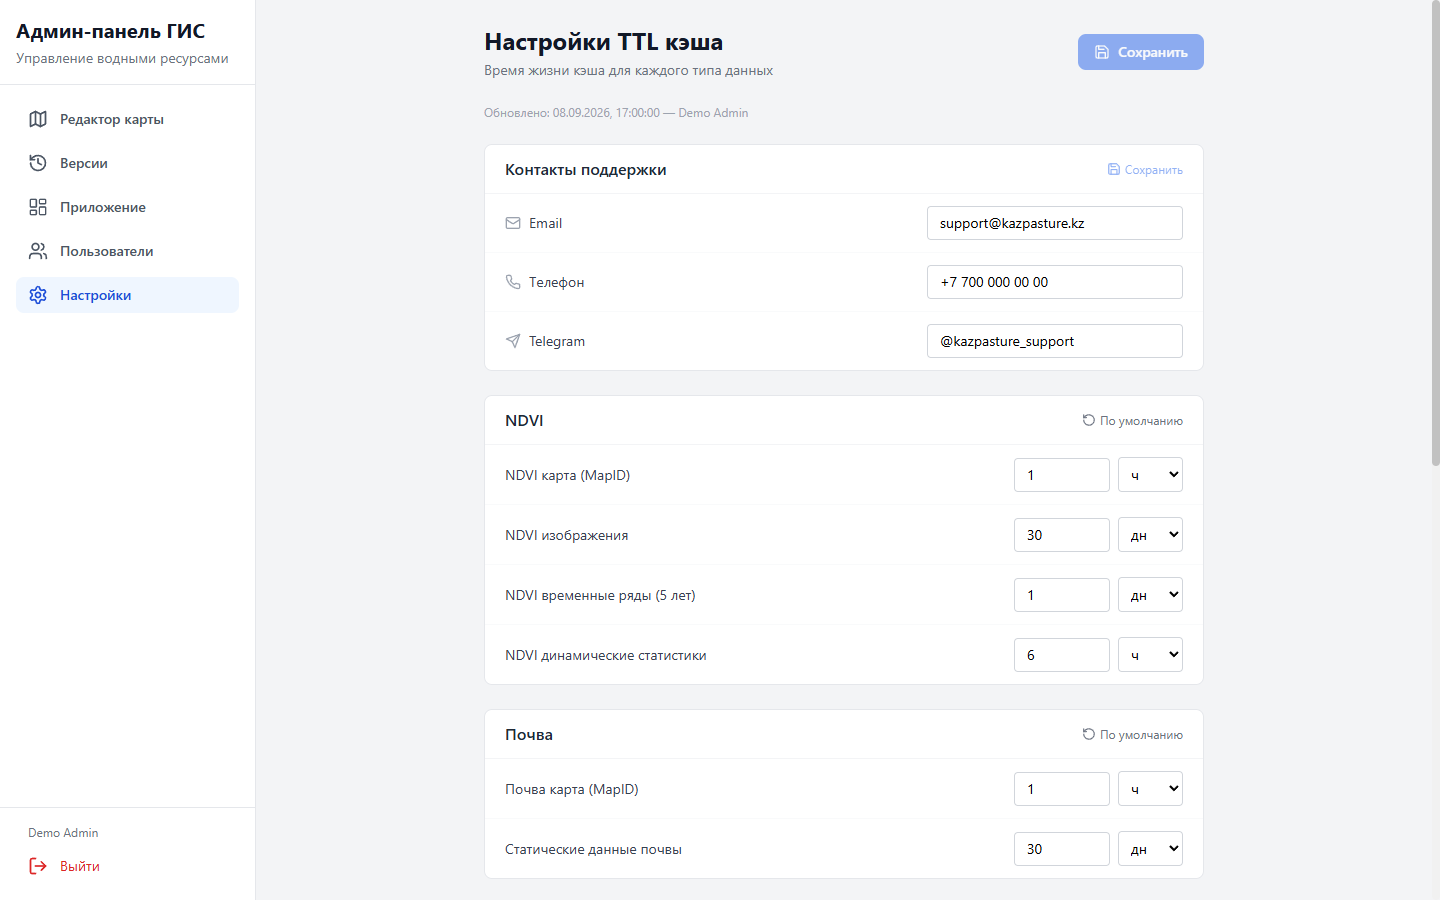Reset NDVI section with По умолчанию
This screenshot has width=1440, height=900.
tap(1132, 421)
